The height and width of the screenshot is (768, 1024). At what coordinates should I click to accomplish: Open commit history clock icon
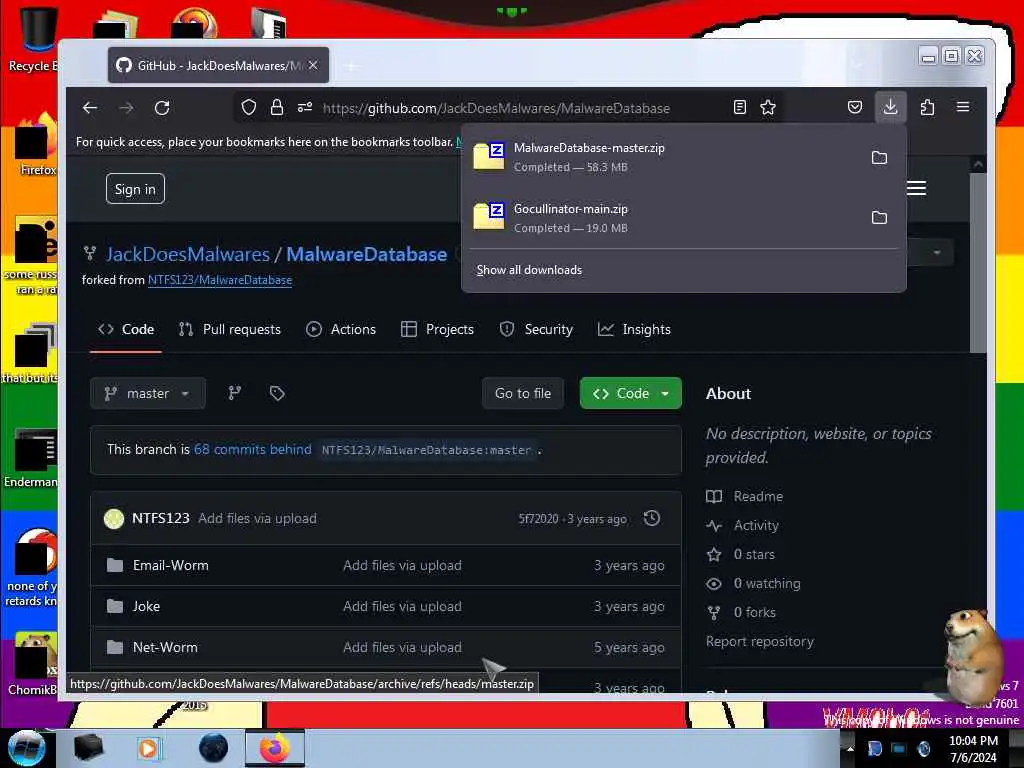coord(652,519)
